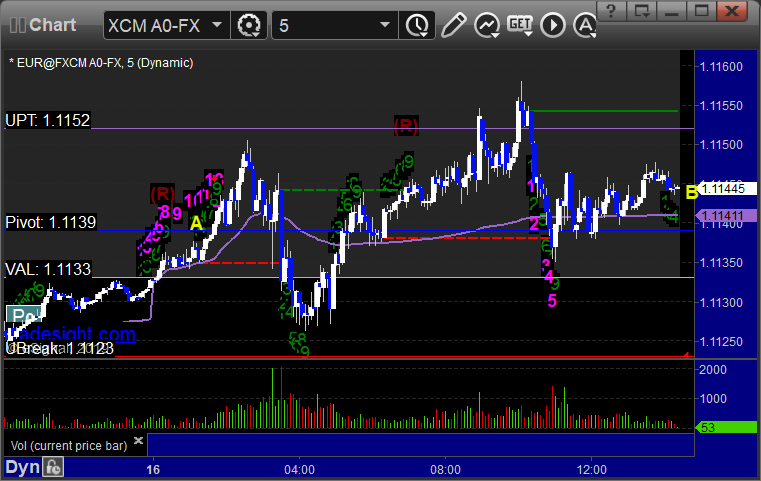The height and width of the screenshot is (481, 761).
Task: Click the UPT: 1.1152 label
Action: [48, 120]
